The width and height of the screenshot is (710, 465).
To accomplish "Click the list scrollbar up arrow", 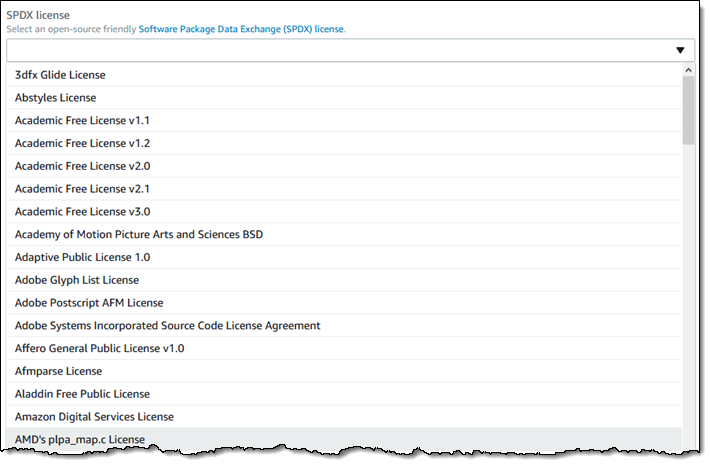I will pyautogui.click(x=688, y=71).
